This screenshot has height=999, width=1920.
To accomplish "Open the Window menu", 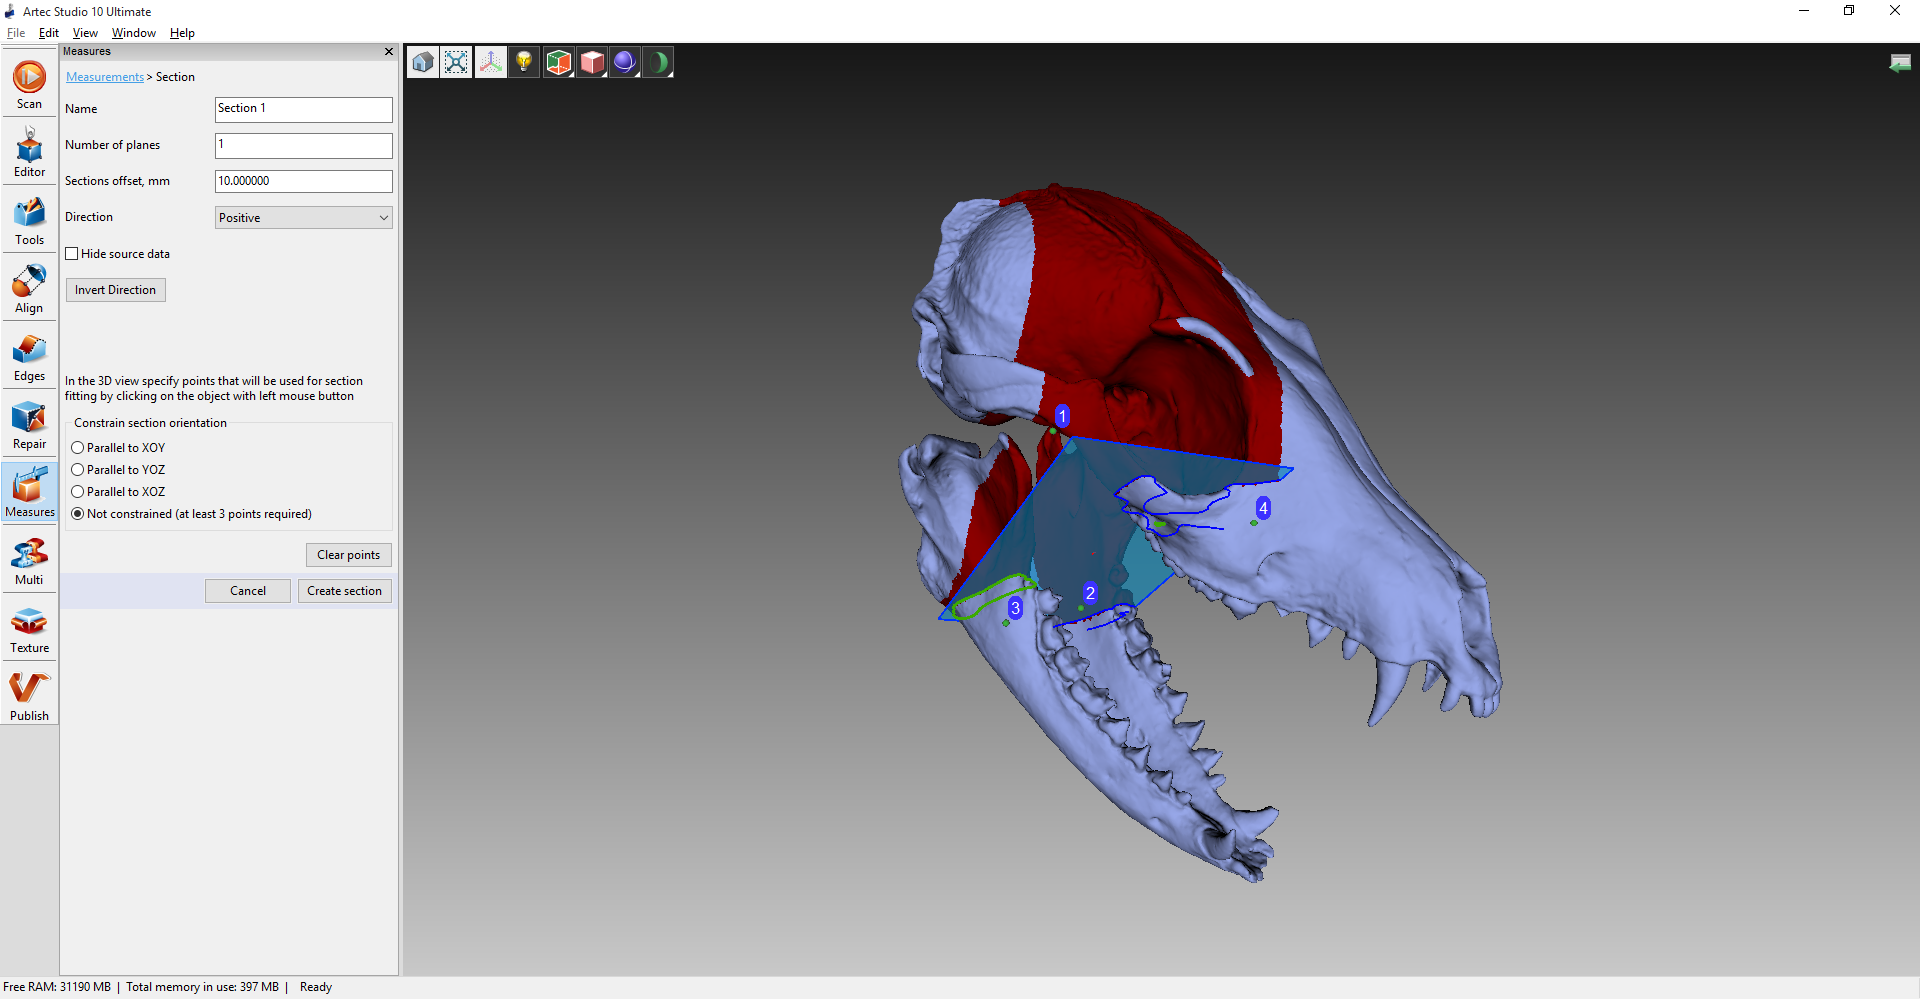I will pos(133,33).
